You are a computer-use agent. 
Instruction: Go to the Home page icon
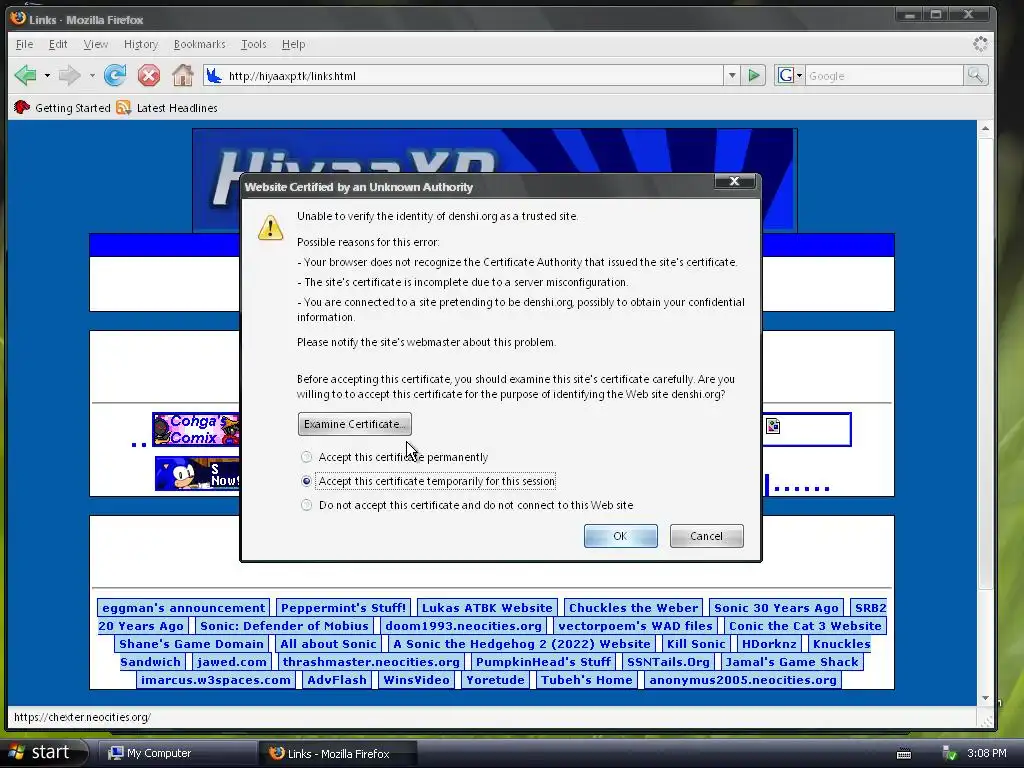tap(183, 76)
